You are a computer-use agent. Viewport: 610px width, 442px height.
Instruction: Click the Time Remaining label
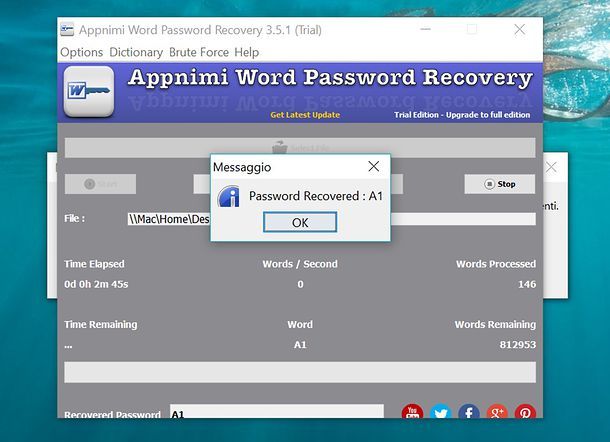tap(101, 324)
